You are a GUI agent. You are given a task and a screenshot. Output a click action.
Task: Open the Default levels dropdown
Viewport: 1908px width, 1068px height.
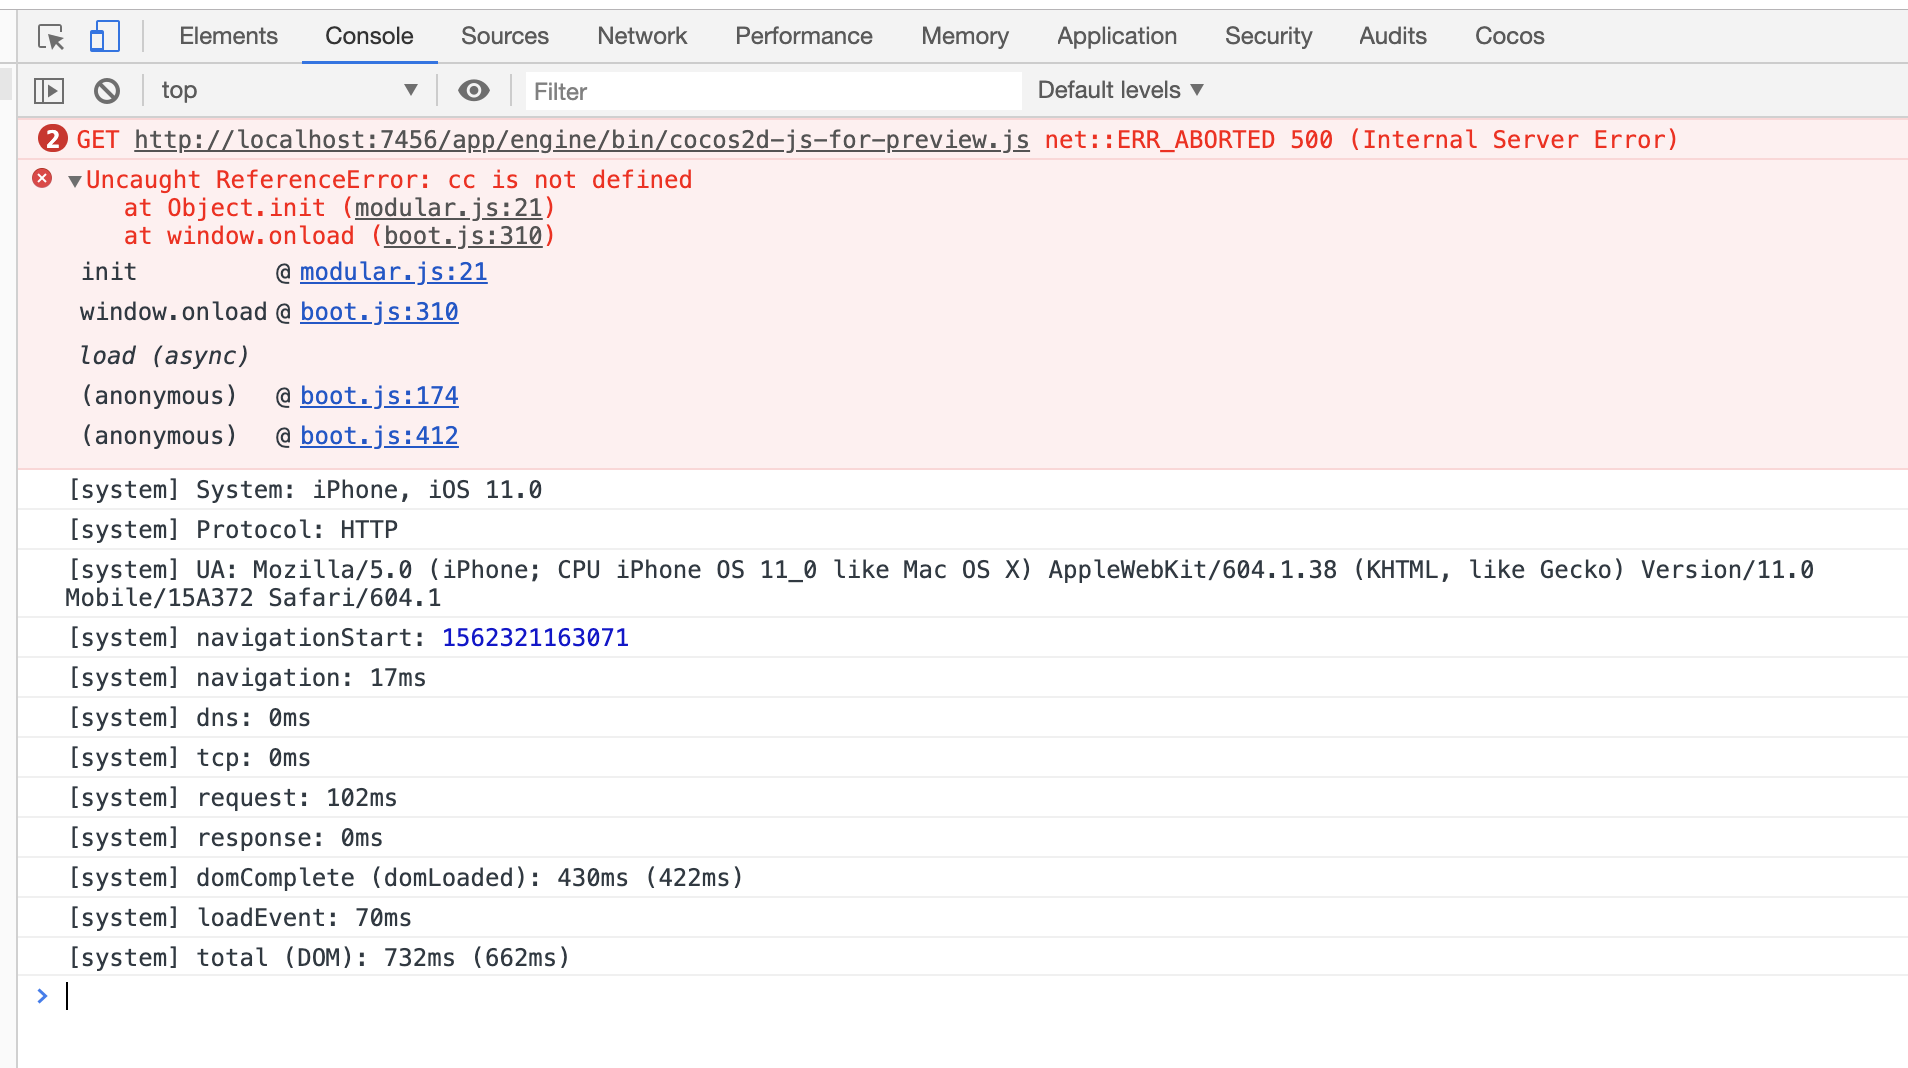(x=1120, y=91)
